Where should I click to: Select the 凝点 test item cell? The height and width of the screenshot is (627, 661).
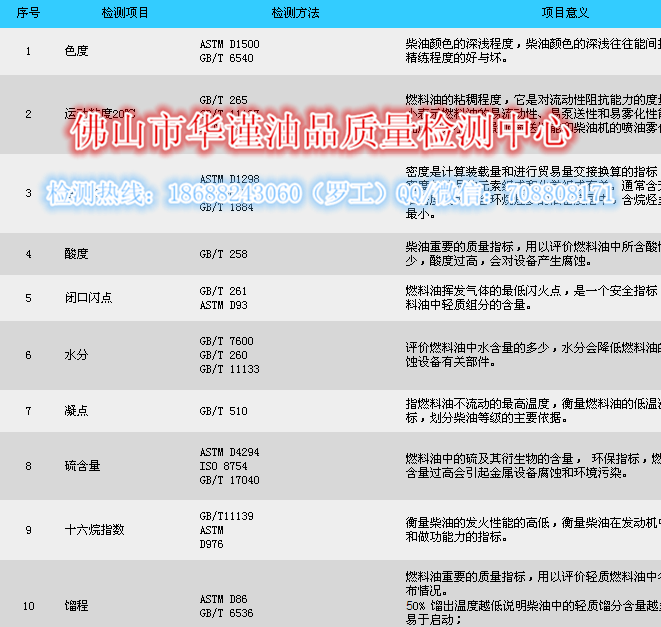point(76,411)
